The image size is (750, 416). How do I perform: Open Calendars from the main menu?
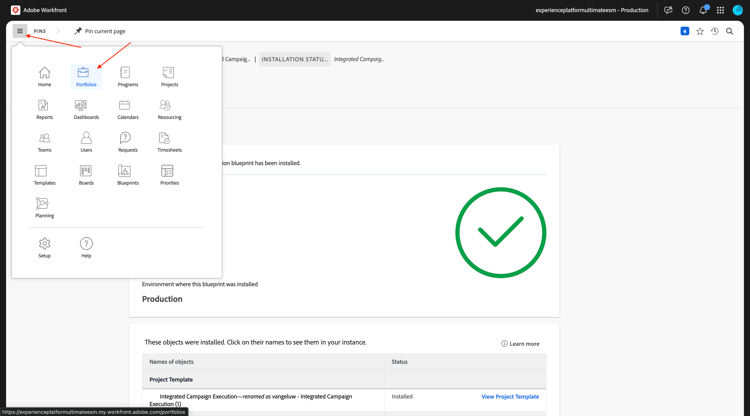pyautogui.click(x=128, y=109)
